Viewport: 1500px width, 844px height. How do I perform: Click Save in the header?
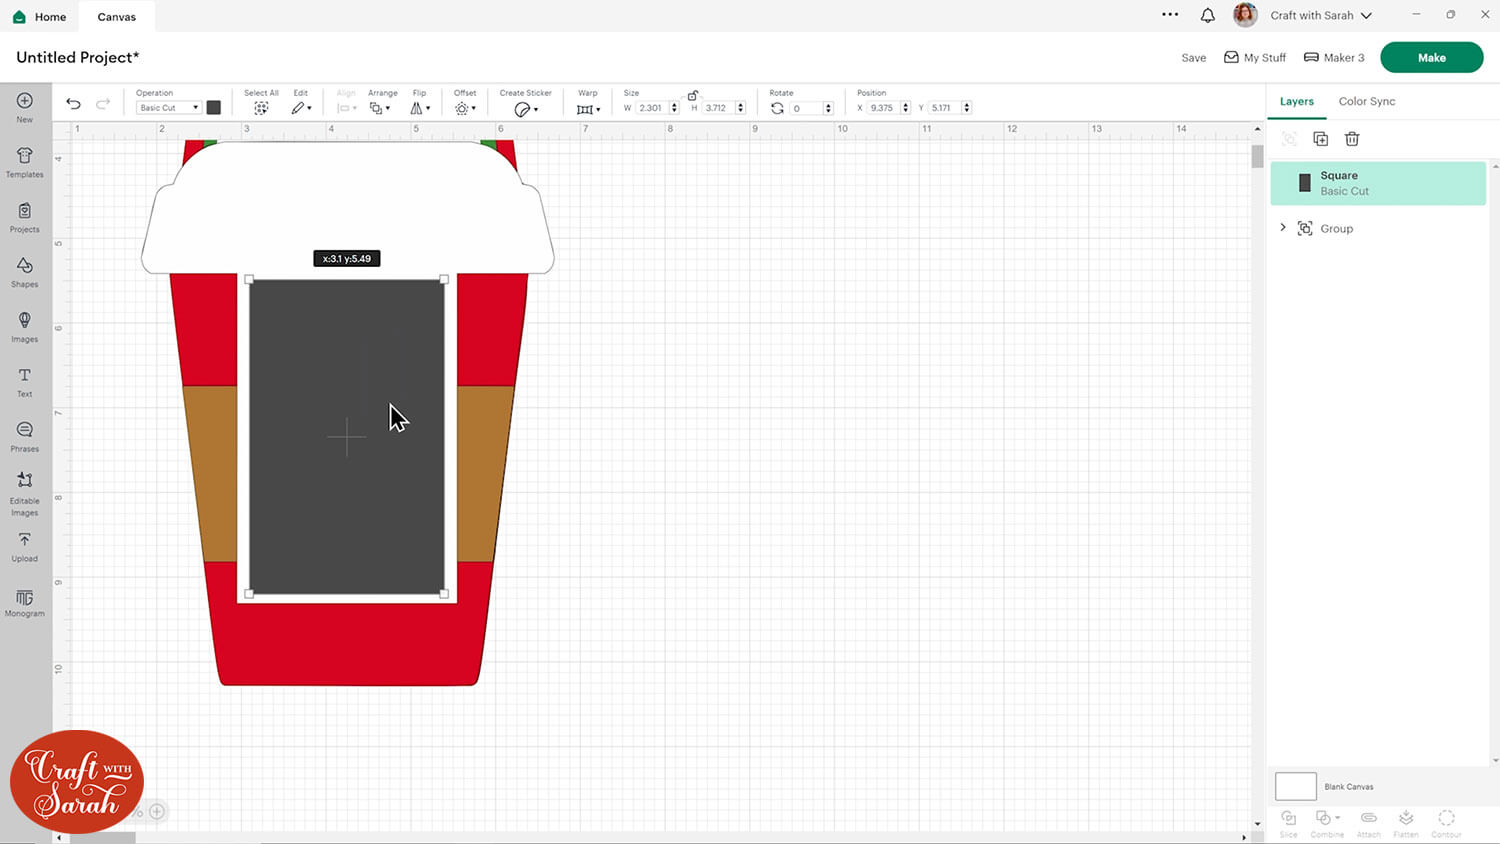[x=1193, y=58]
